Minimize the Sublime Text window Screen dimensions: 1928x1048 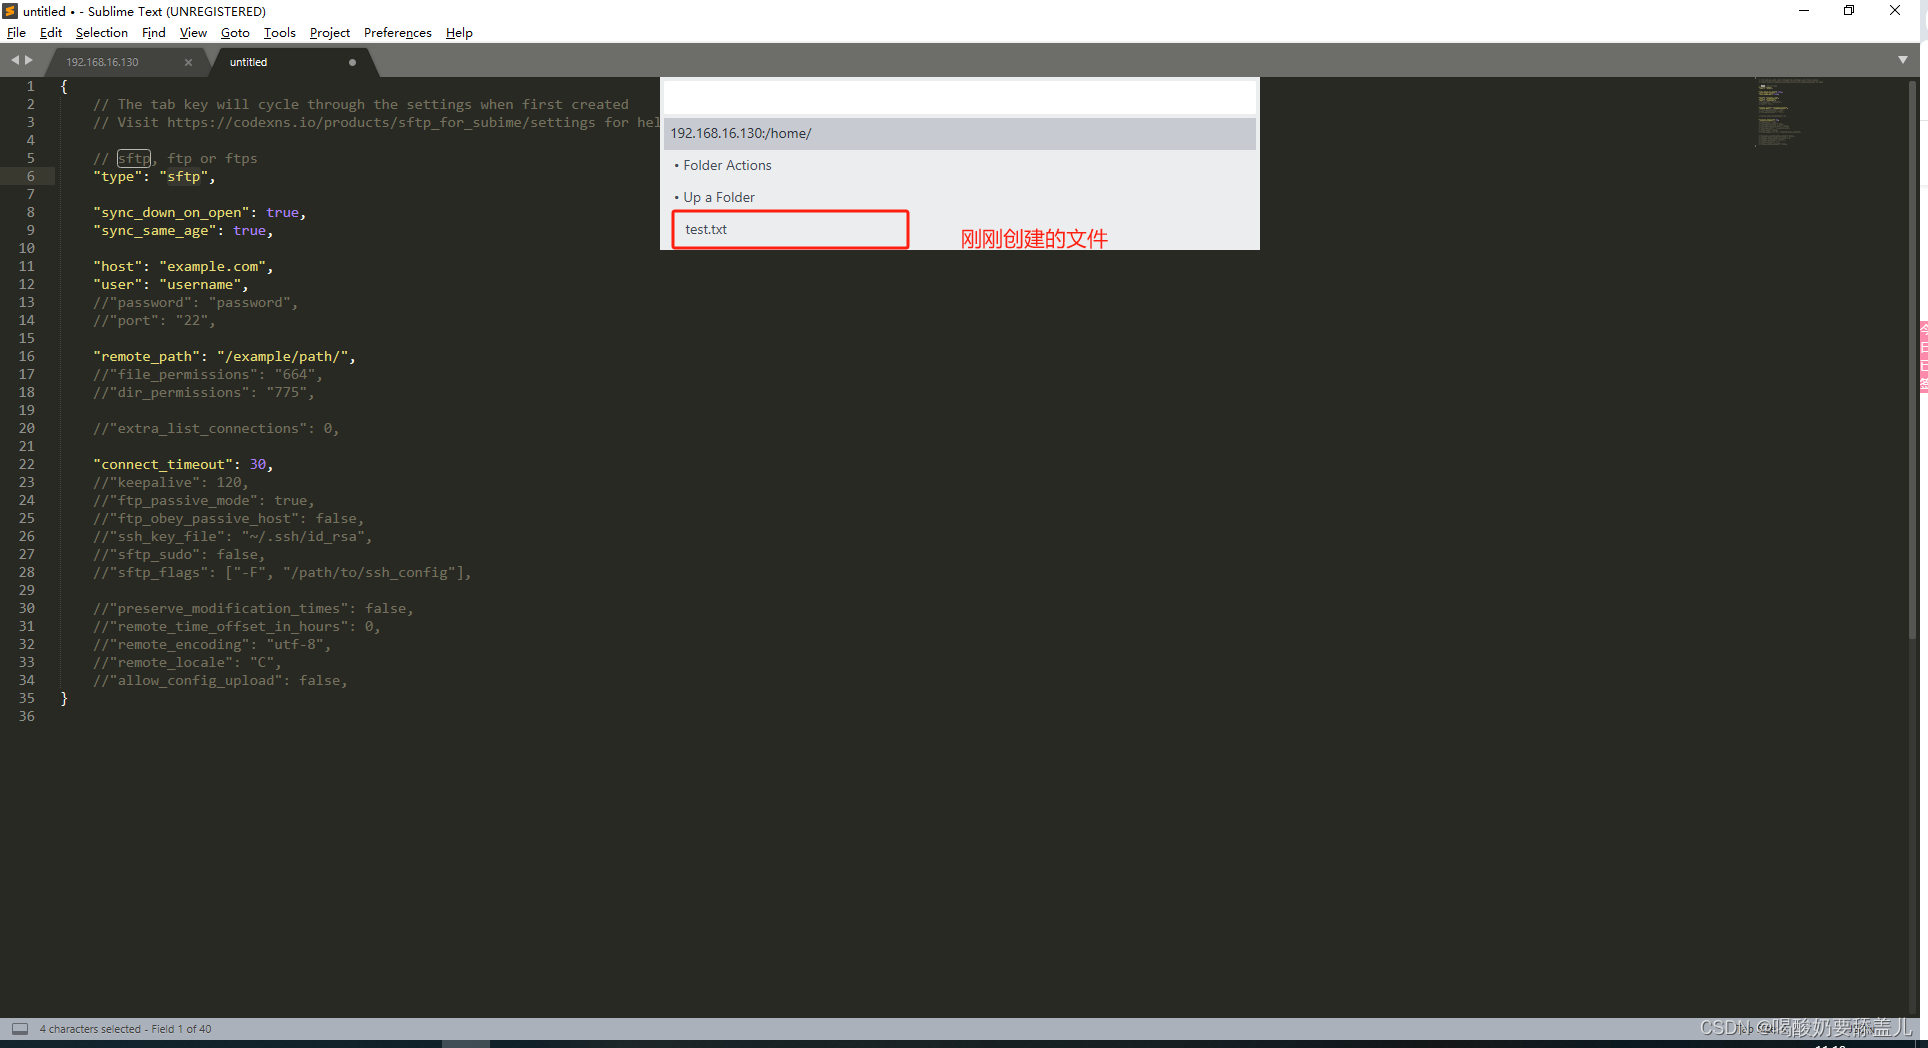(1804, 11)
